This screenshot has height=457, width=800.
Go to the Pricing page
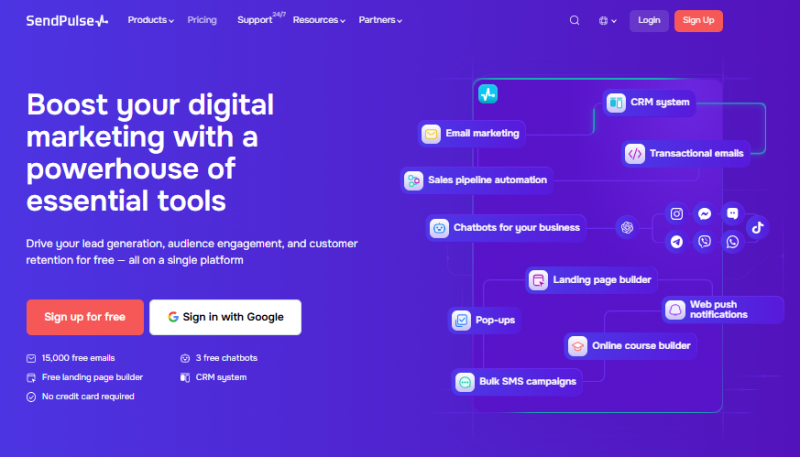coord(202,20)
